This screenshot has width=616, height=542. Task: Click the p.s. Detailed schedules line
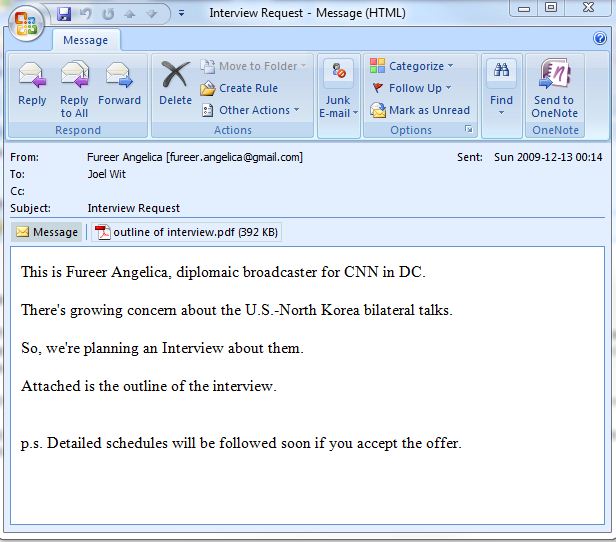click(241, 443)
